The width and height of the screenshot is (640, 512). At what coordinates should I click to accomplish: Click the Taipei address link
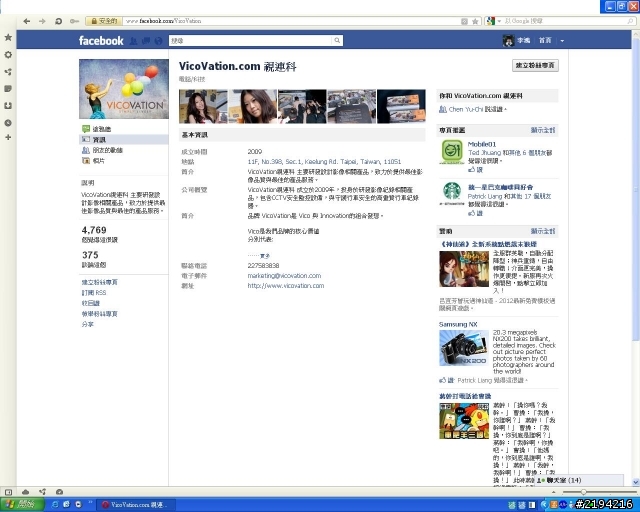[324, 162]
